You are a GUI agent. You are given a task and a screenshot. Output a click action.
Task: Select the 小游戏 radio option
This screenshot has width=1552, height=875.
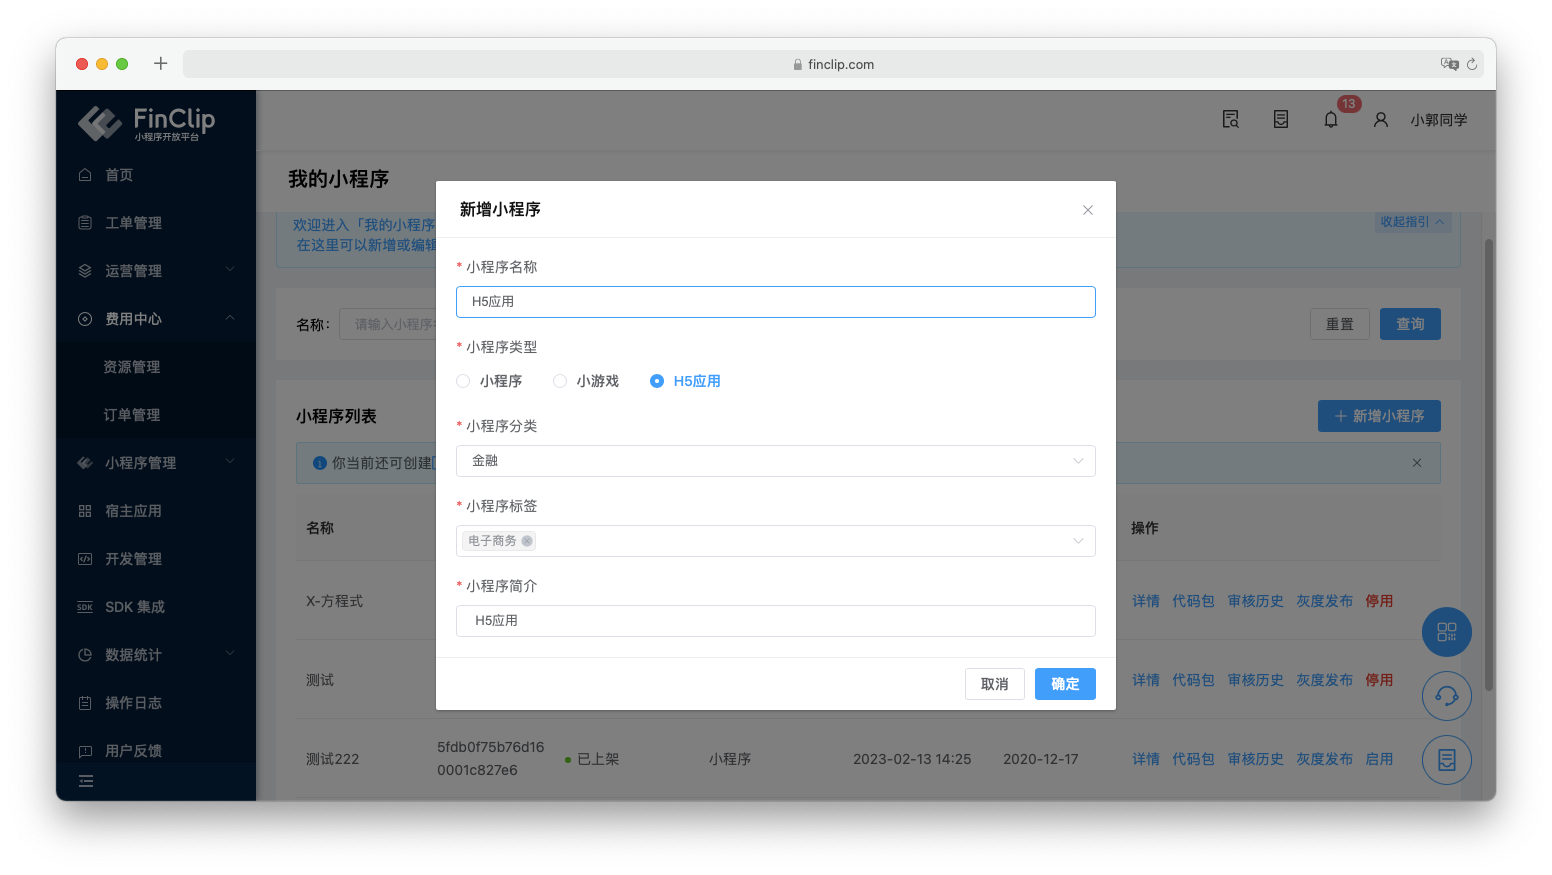560,381
